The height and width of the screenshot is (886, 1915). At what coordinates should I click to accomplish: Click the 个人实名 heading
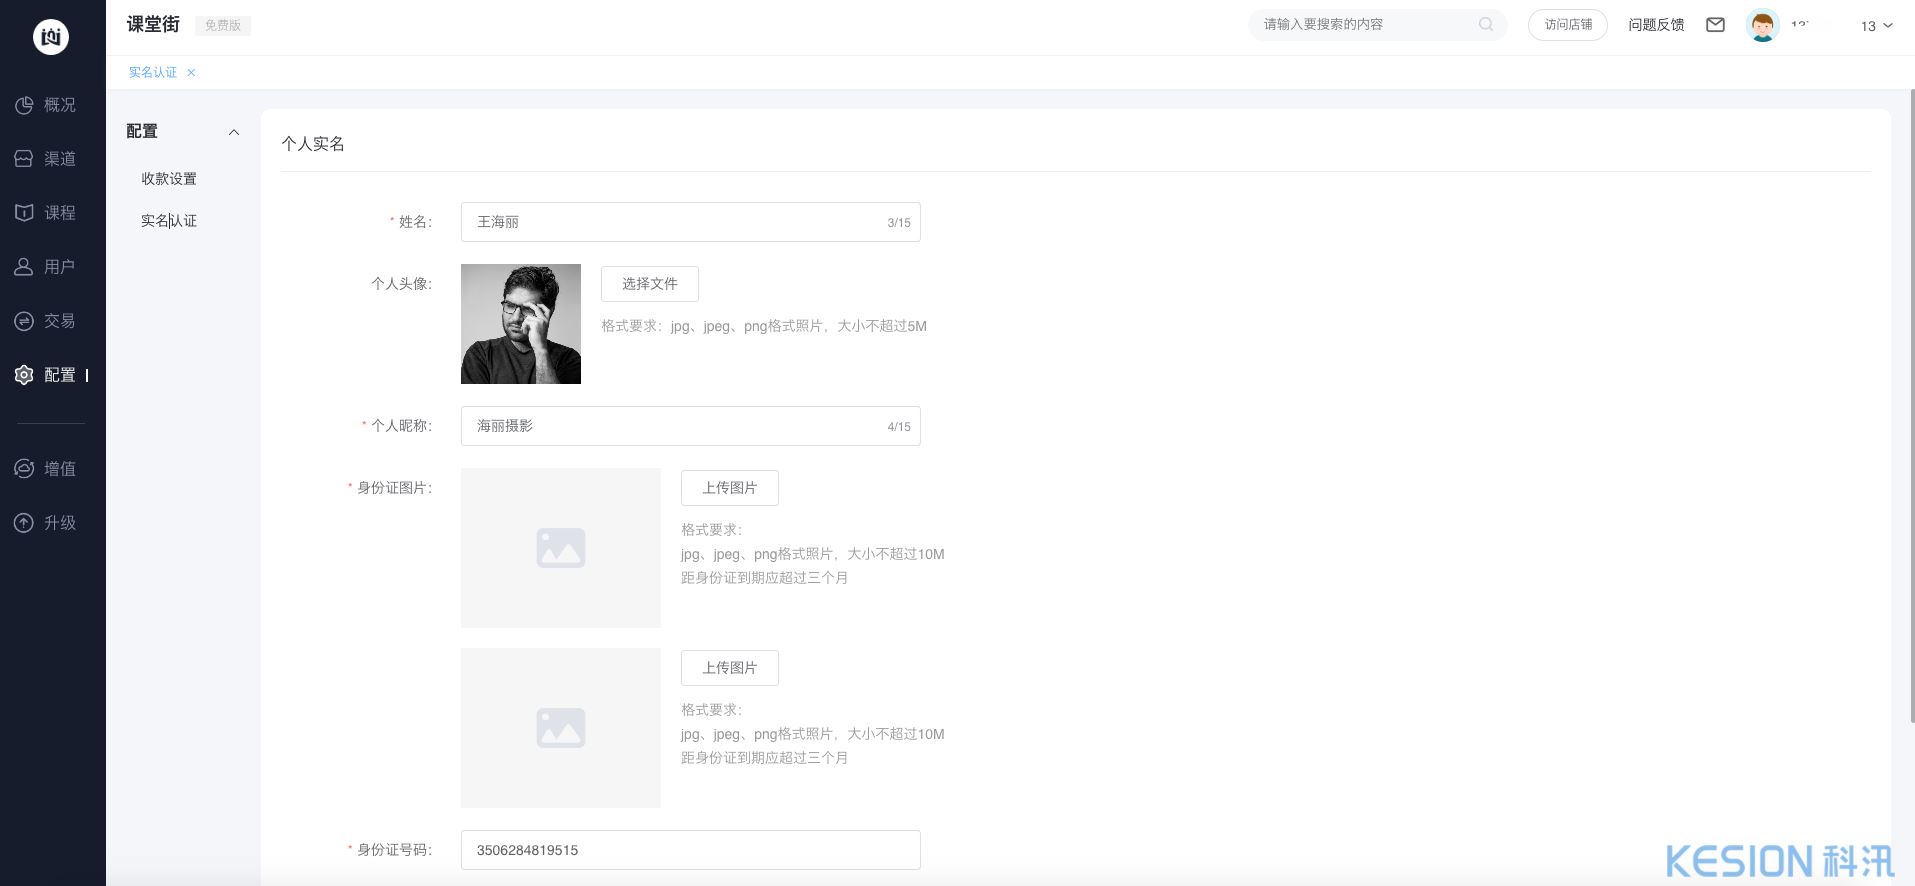(313, 144)
